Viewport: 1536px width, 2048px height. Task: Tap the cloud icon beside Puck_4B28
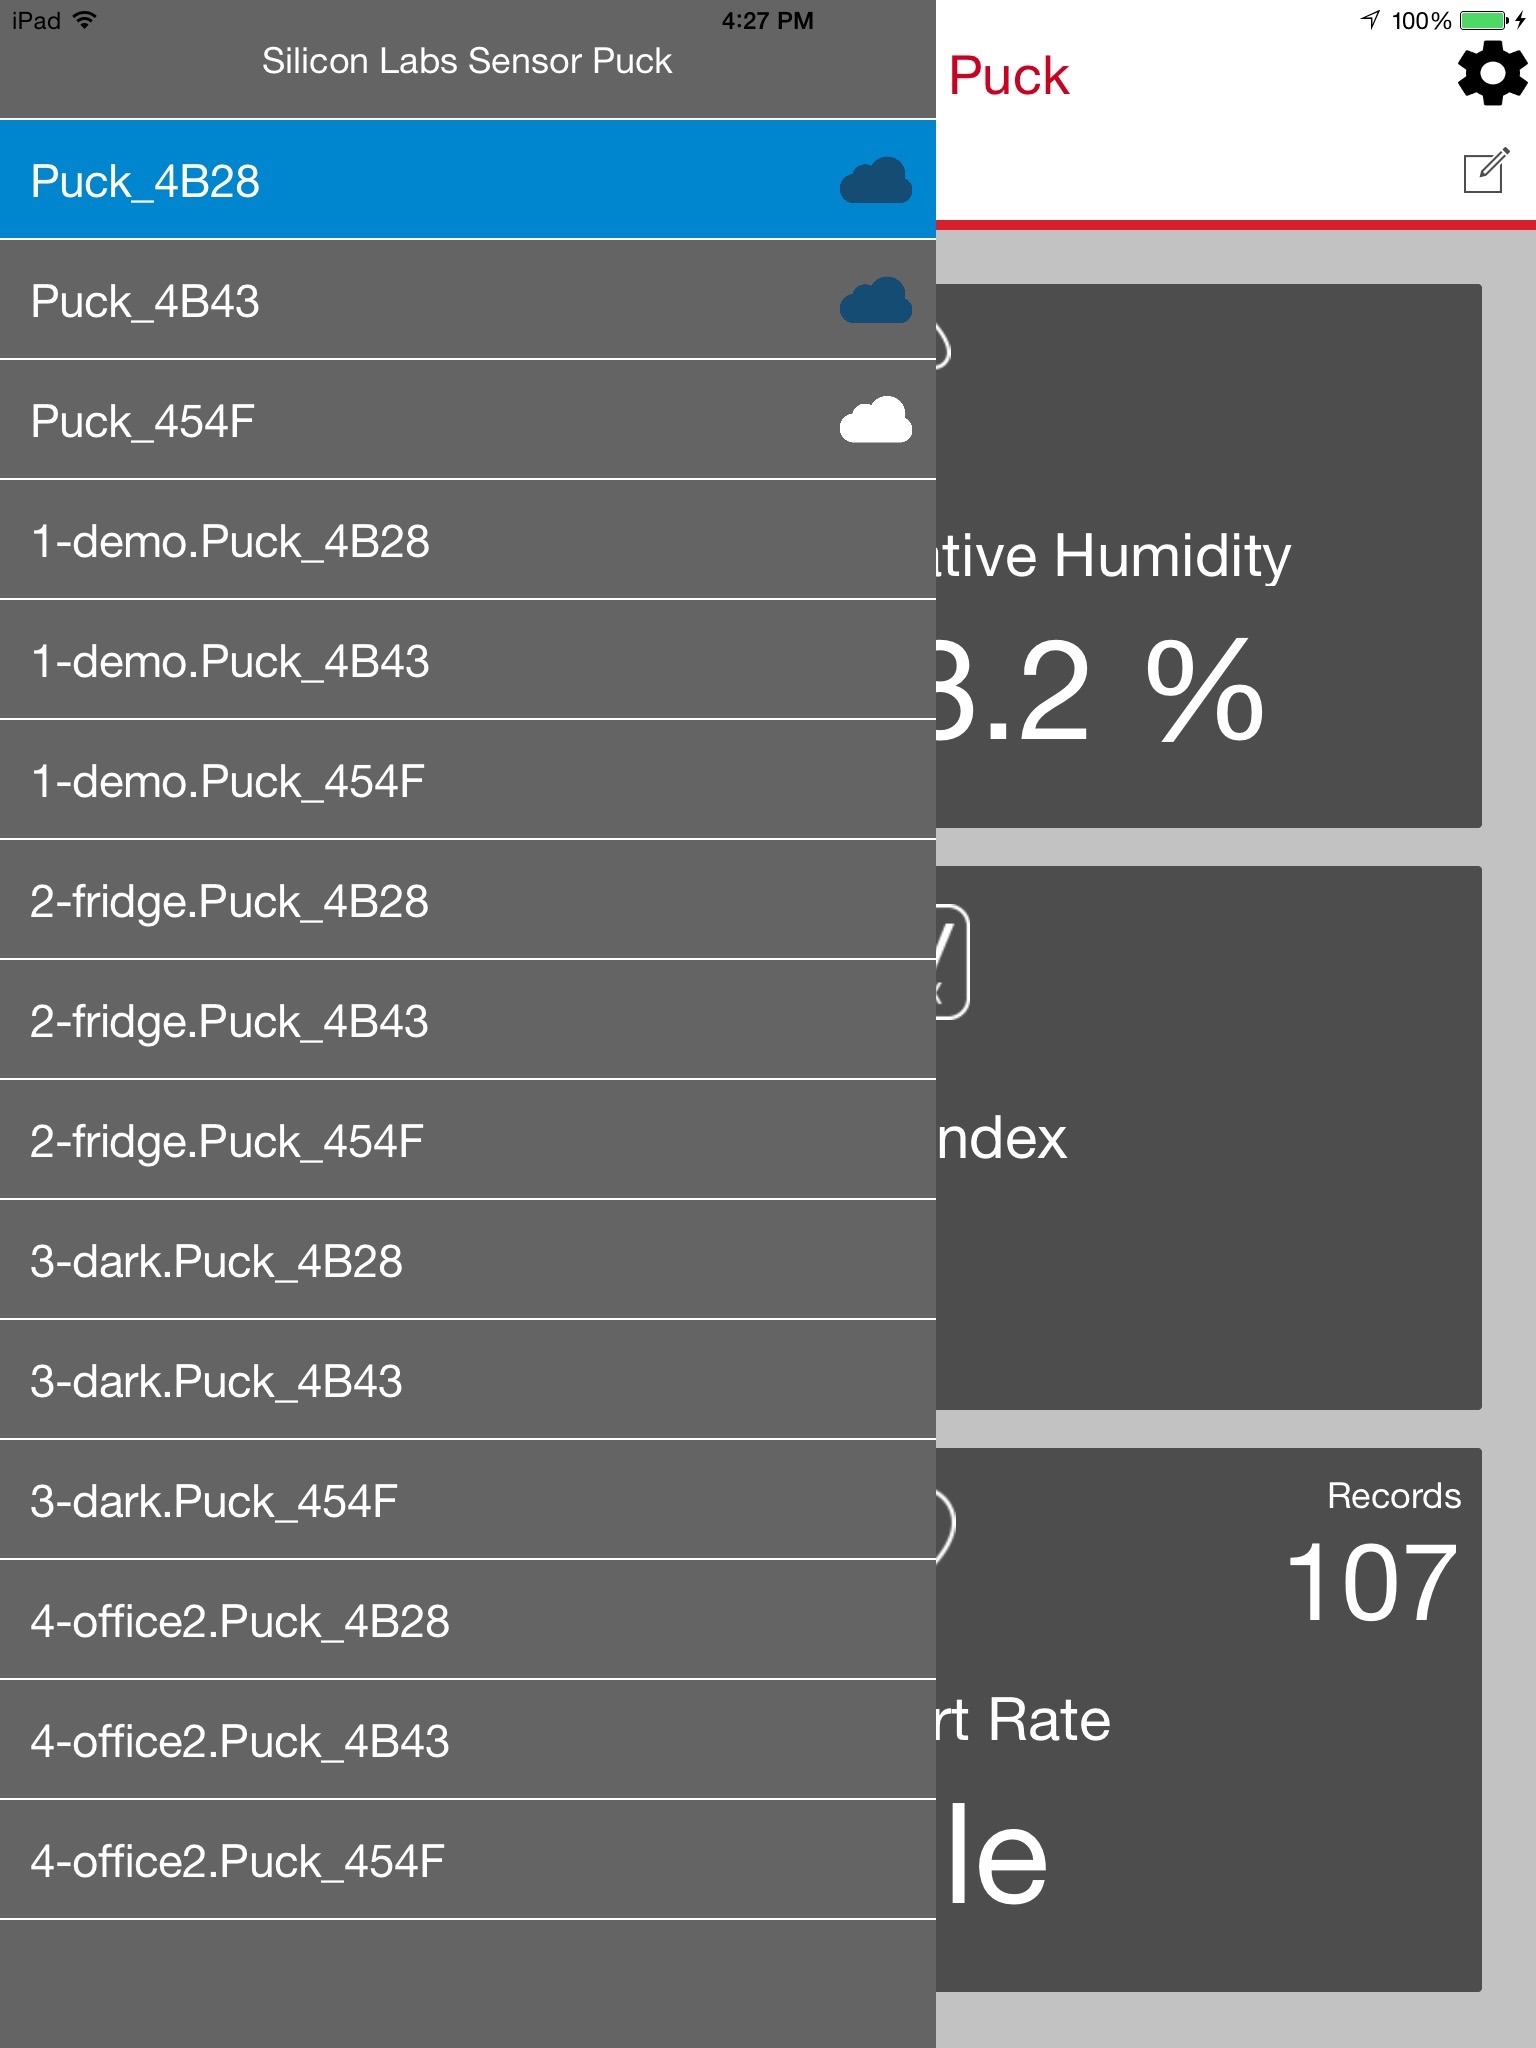coord(875,181)
